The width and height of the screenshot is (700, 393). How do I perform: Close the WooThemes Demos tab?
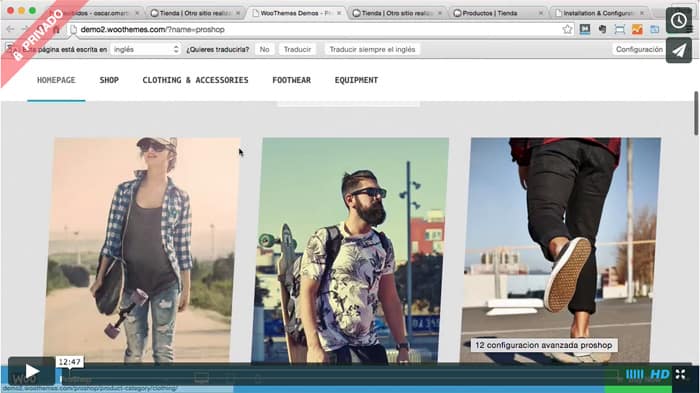pyautogui.click(x=339, y=13)
